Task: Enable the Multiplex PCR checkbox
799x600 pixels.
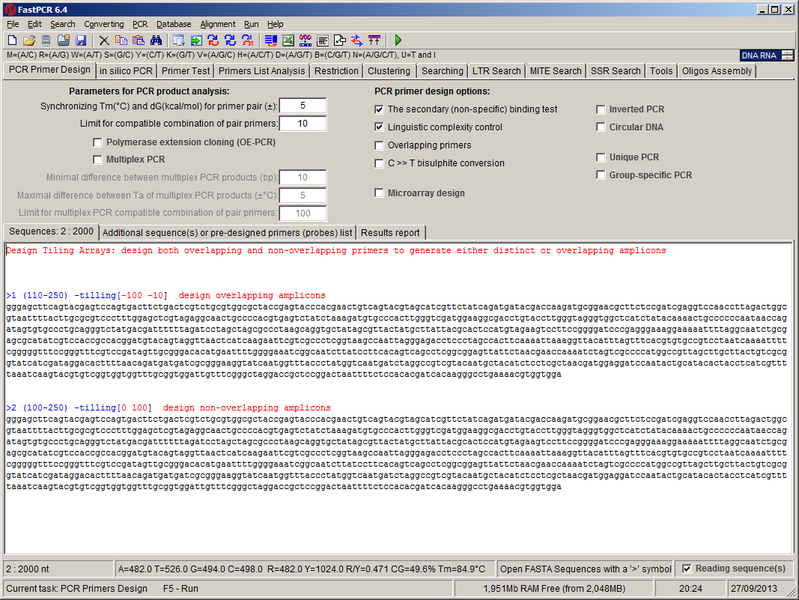Action: coord(97,160)
